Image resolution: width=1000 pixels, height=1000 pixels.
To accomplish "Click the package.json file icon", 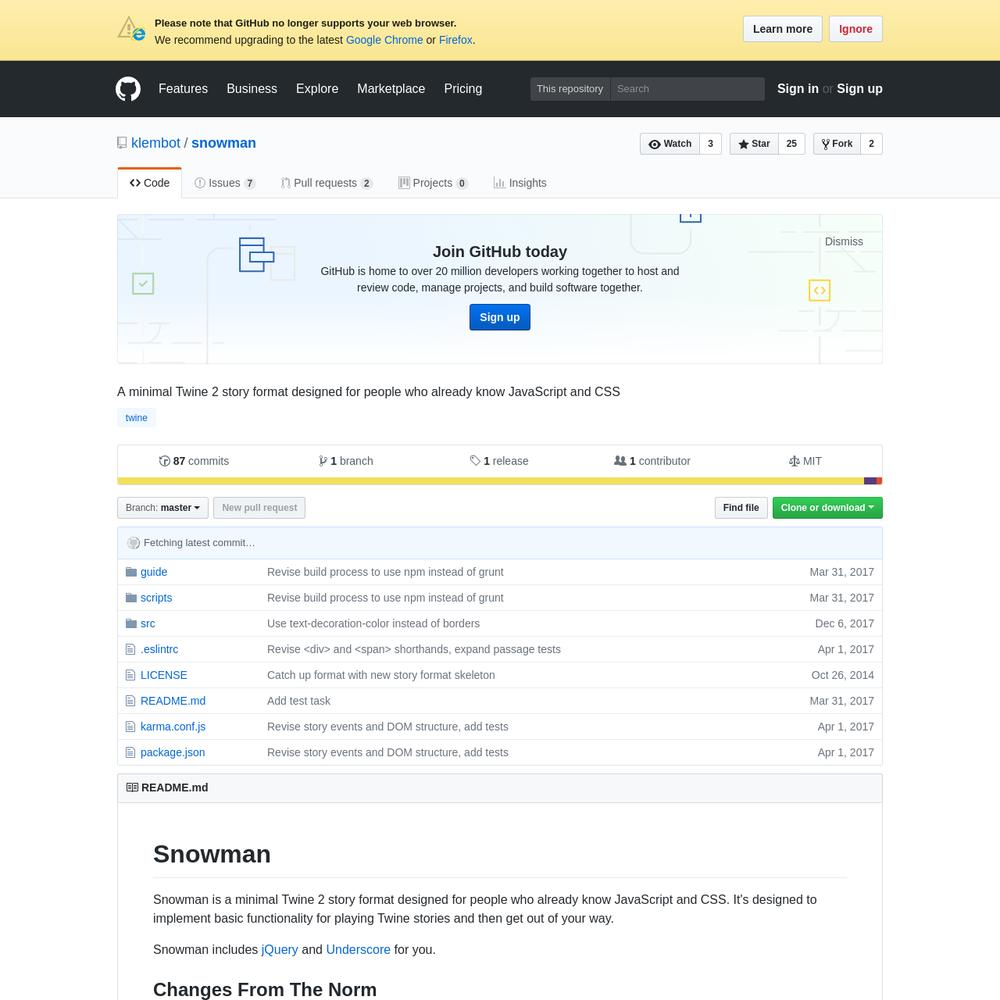I will [x=130, y=753].
